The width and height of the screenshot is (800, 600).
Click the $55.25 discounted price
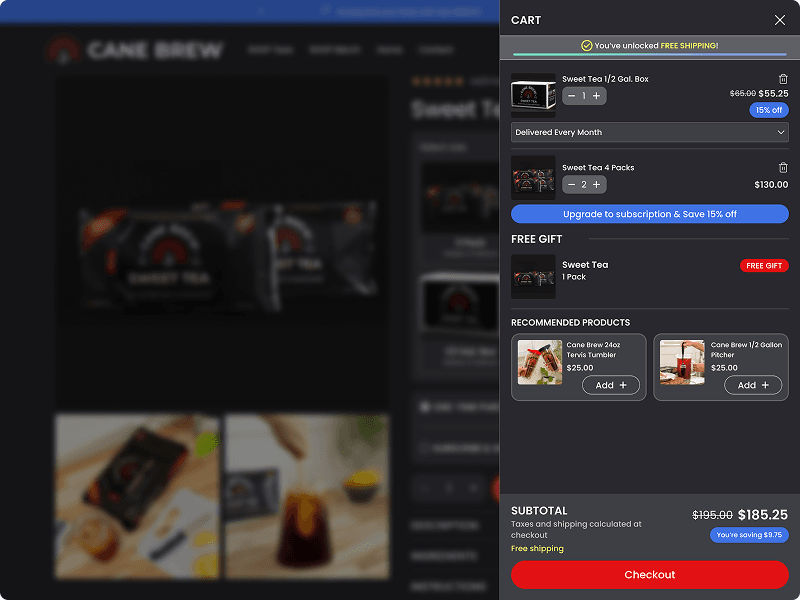point(773,93)
